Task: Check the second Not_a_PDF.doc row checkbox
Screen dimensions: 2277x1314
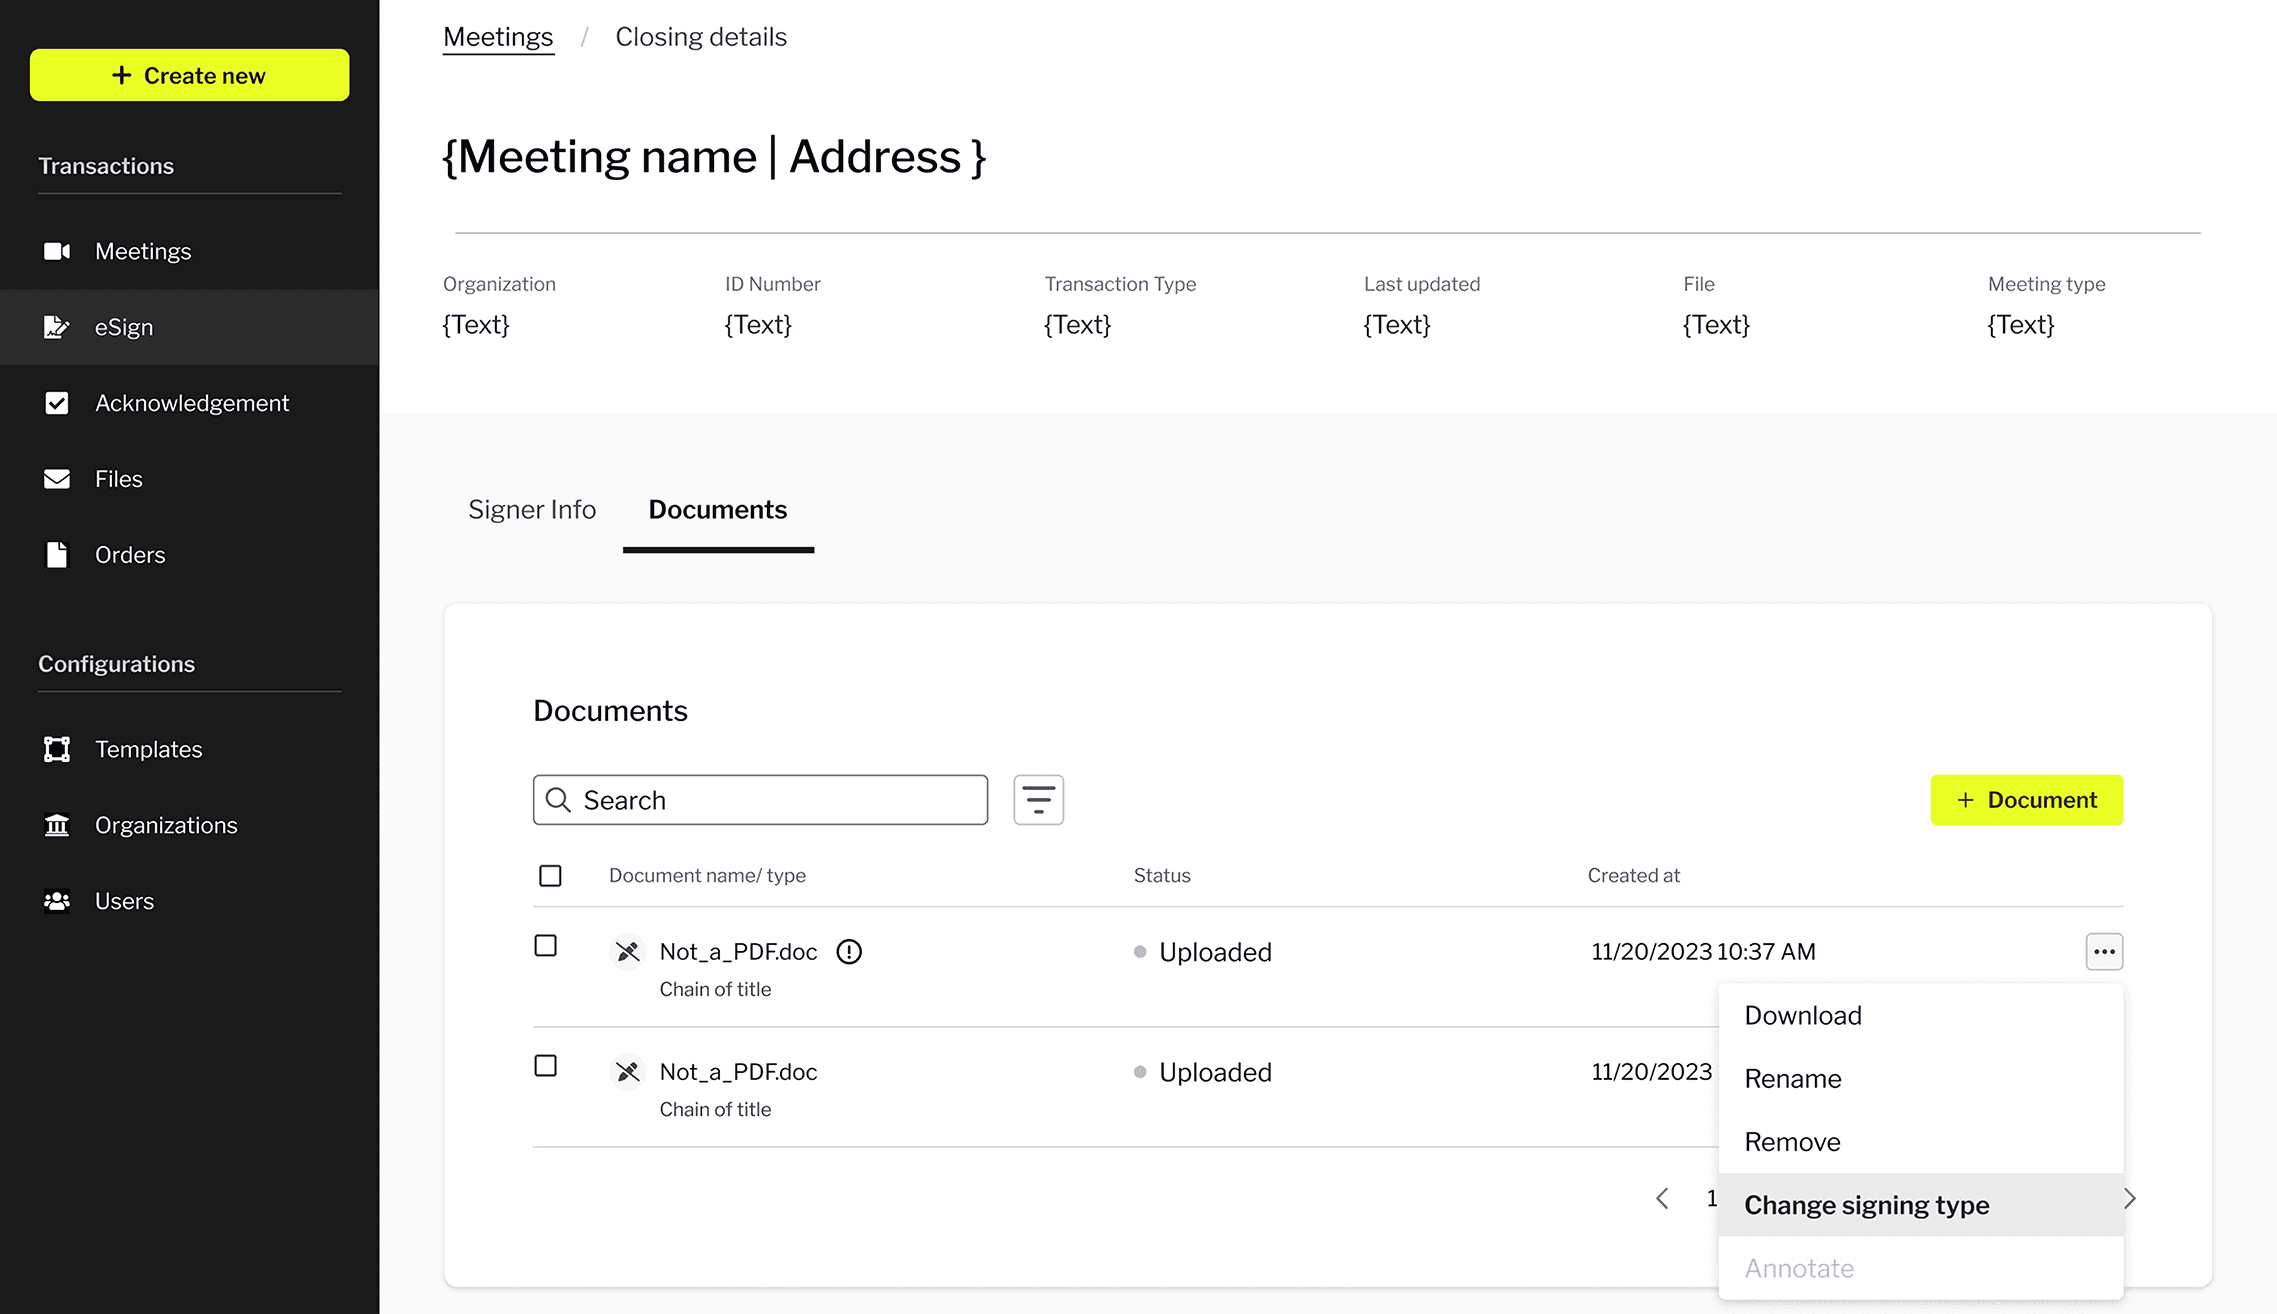Action: click(546, 1066)
